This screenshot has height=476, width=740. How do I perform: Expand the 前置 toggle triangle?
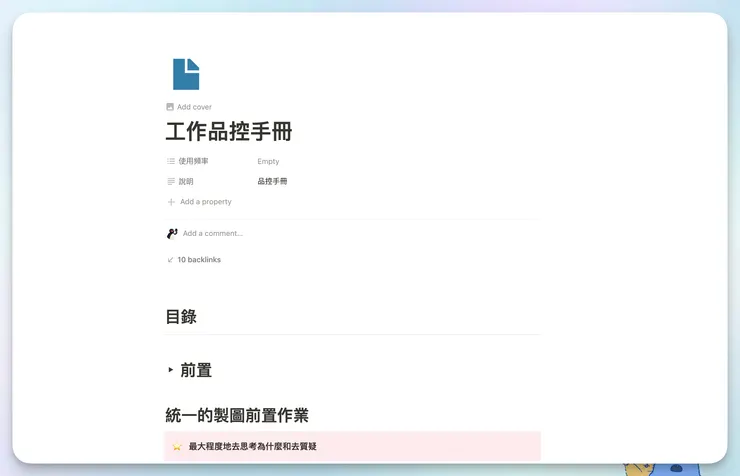point(170,370)
